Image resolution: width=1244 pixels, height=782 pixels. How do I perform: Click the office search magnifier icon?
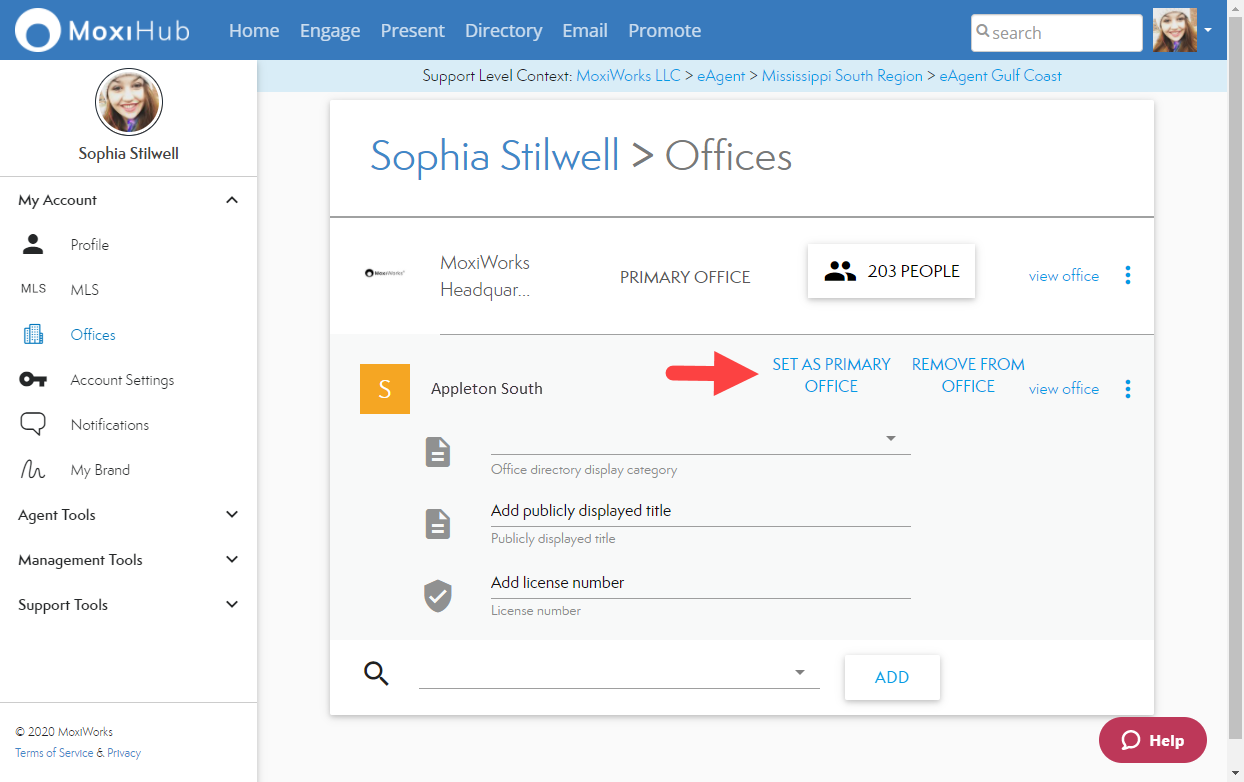(x=376, y=673)
